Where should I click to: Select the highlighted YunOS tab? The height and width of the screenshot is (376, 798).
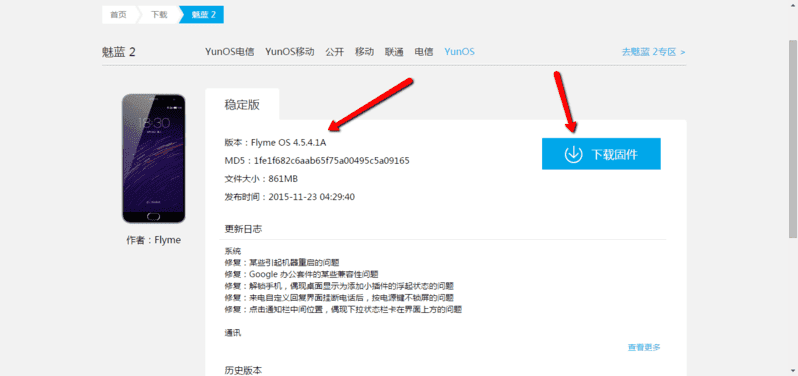point(459,51)
